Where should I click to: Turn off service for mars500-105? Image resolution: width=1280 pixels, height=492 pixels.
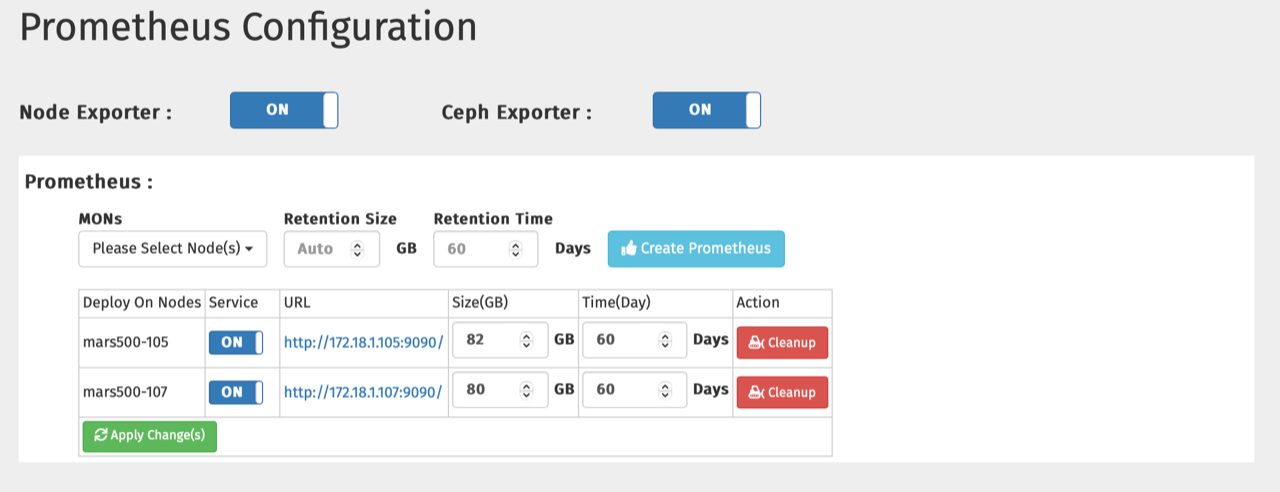[235, 342]
